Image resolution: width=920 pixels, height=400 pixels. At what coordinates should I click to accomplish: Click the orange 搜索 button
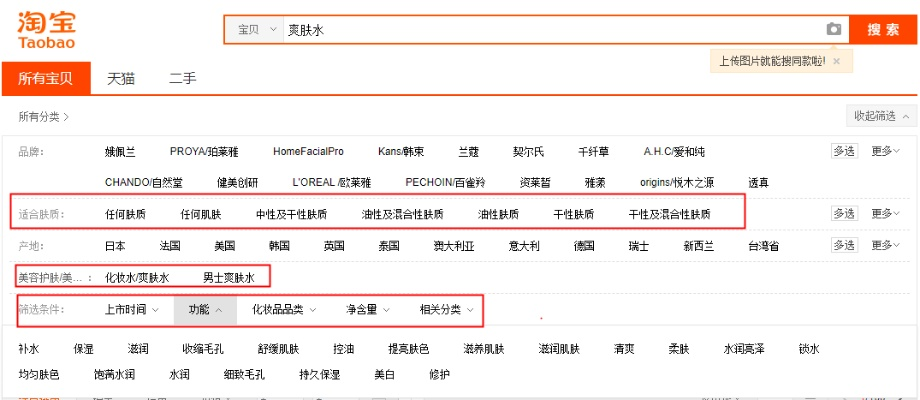(x=883, y=30)
